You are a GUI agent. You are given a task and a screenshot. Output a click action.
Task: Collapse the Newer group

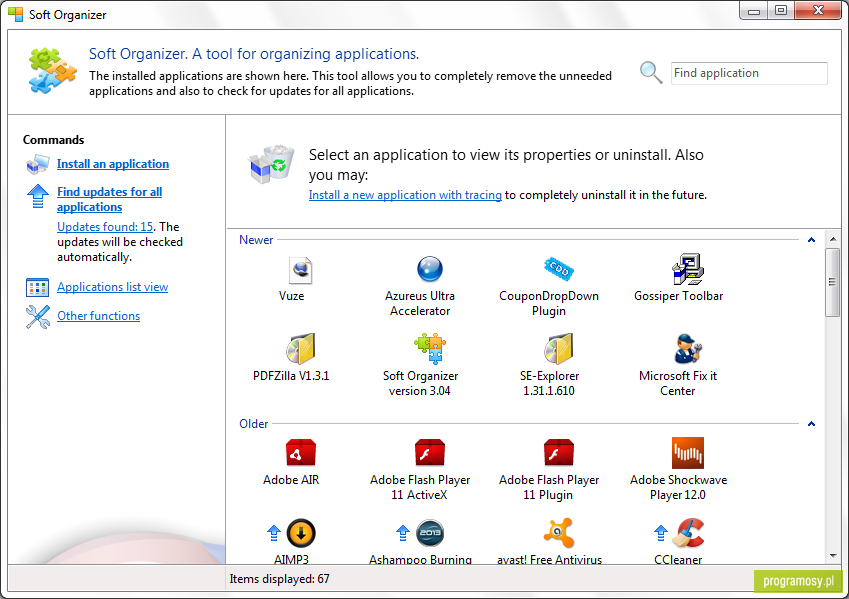click(x=811, y=240)
